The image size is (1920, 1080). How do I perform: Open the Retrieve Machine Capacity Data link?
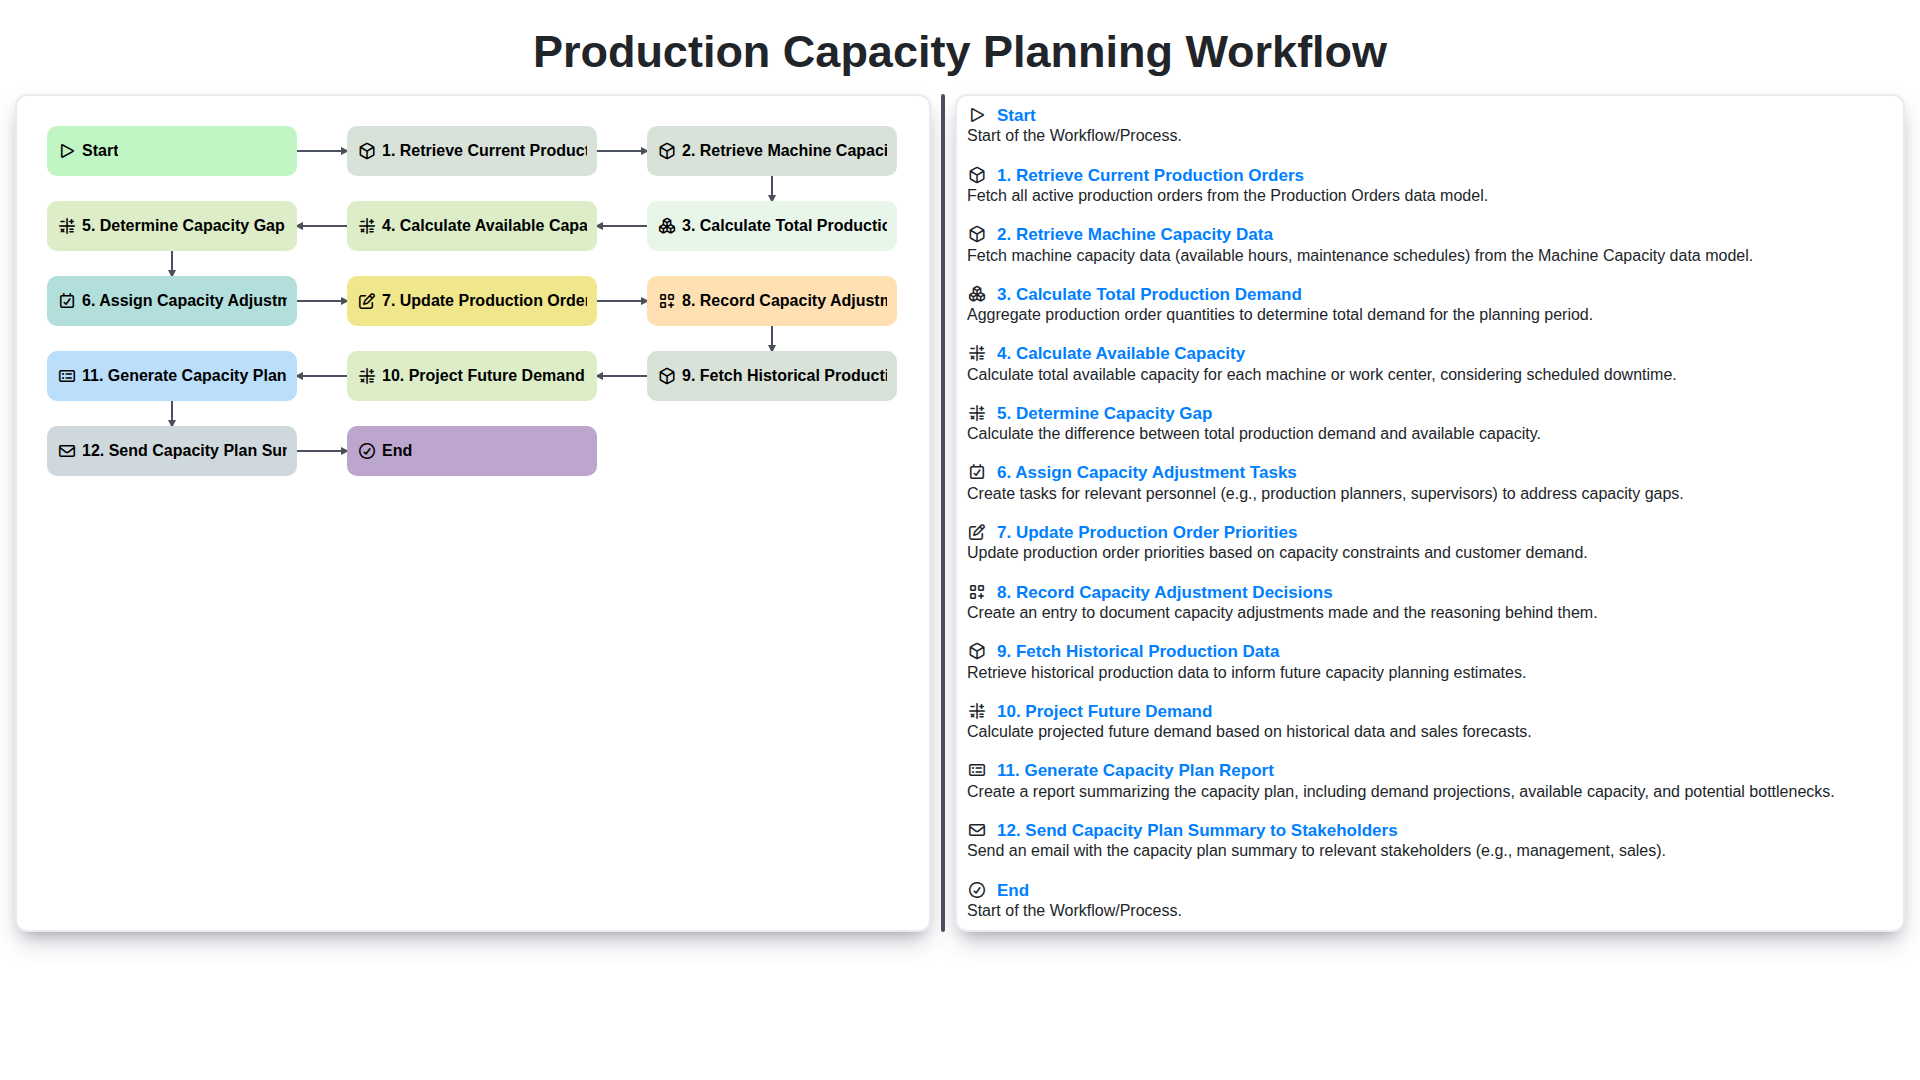[x=1136, y=234]
